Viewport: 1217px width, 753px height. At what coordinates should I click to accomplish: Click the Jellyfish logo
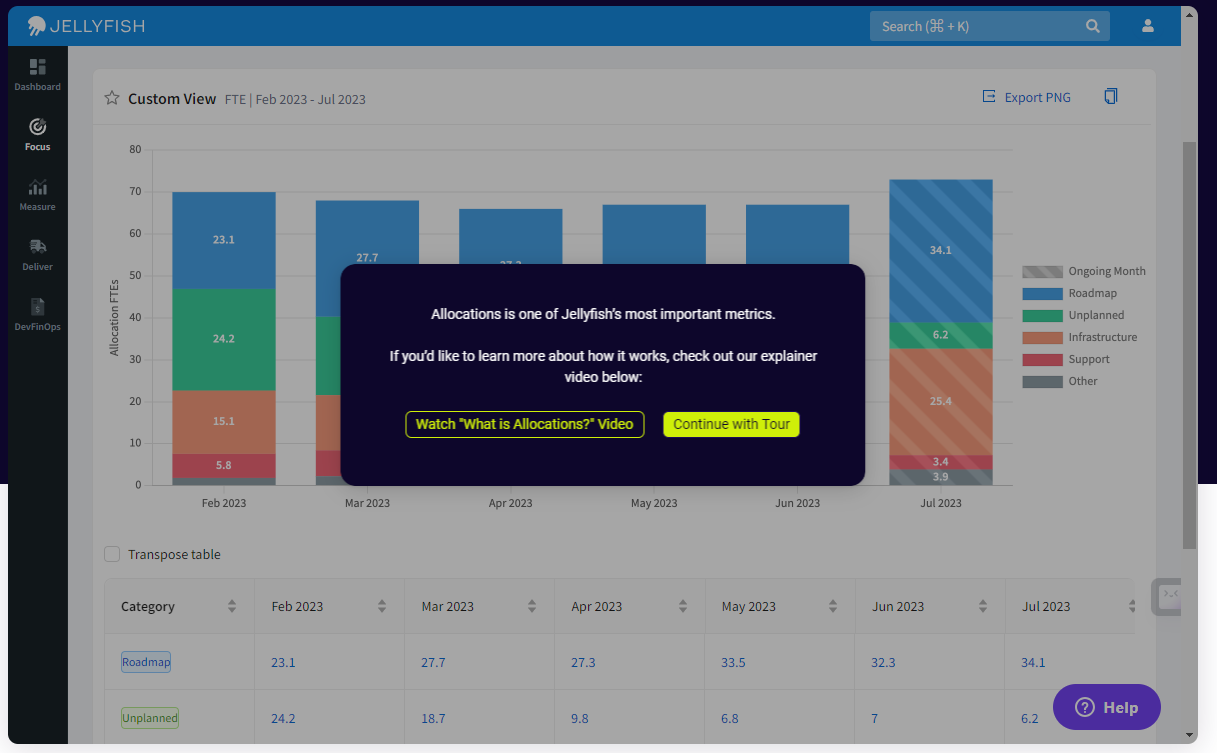coord(86,26)
